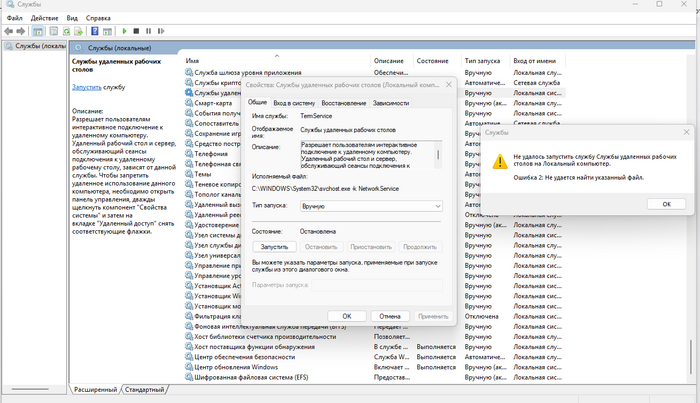Click Обеспечи... description of Служба шлюза row
Image resolution: width=700 pixels, height=403 pixels.
pos(391,72)
